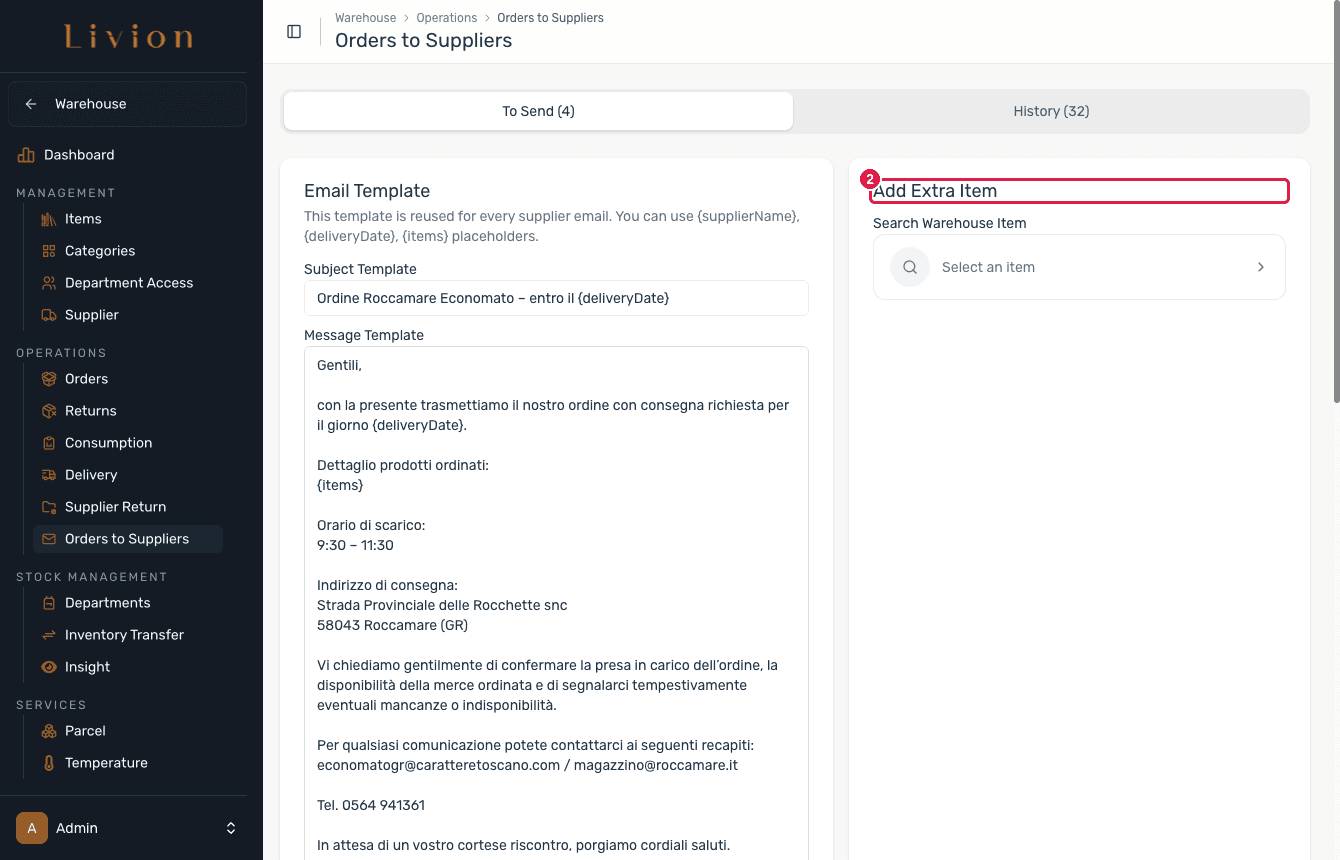Image resolution: width=1340 pixels, height=860 pixels.
Task: Click the Supplier truck icon
Action: 49,315
